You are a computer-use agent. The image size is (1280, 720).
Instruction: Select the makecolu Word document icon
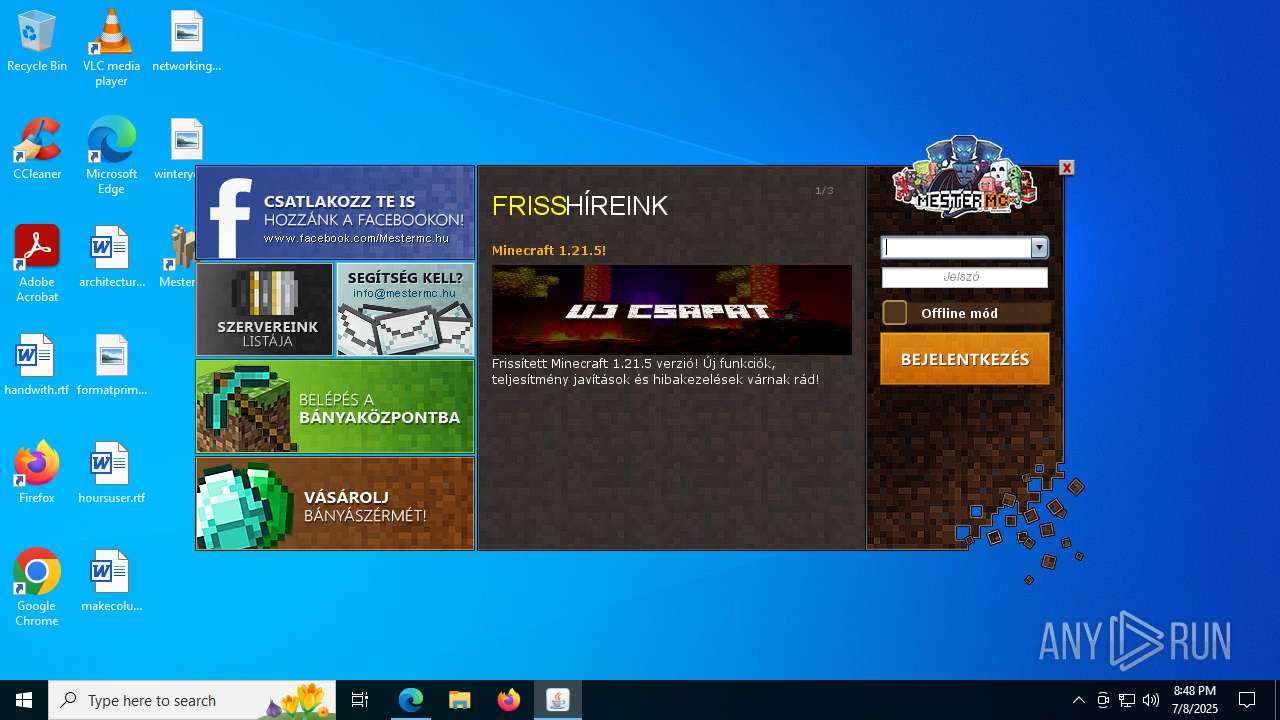coord(111,582)
